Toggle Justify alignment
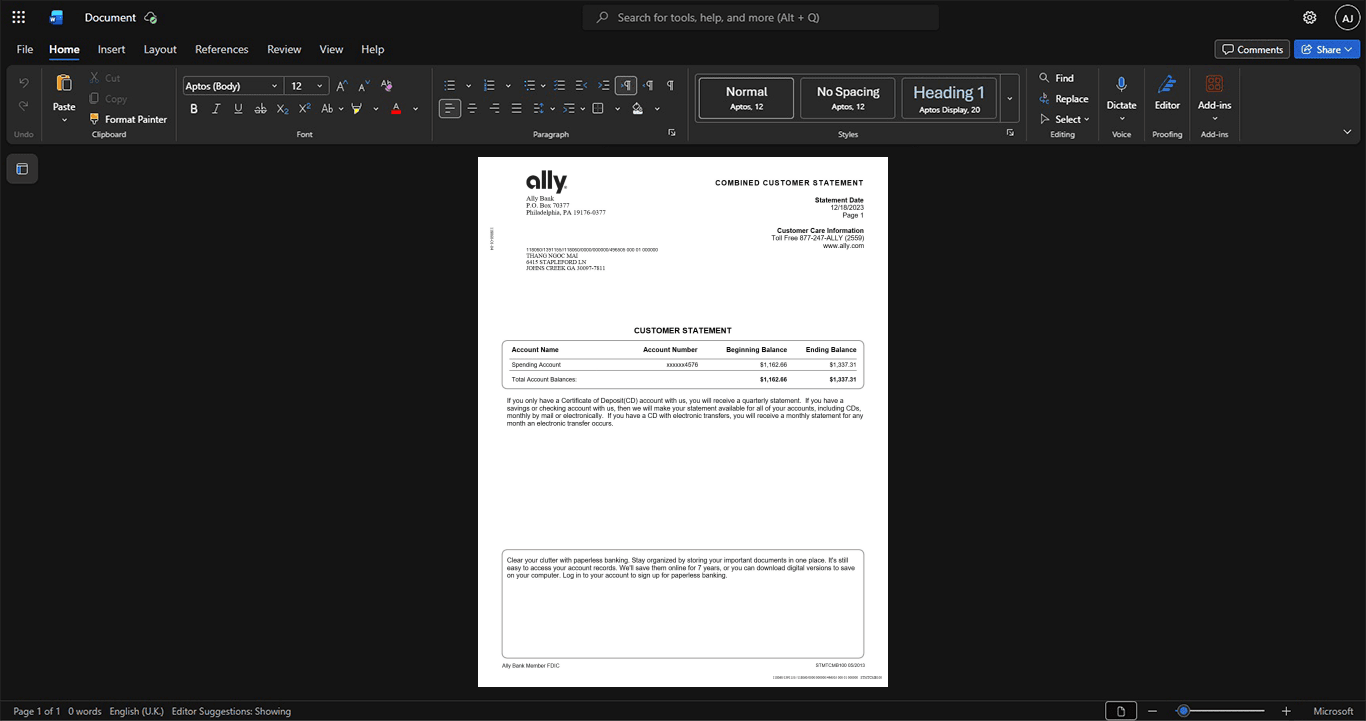Image resolution: width=1366 pixels, height=721 pixels. pyautogui.click(x=516, y=108)
